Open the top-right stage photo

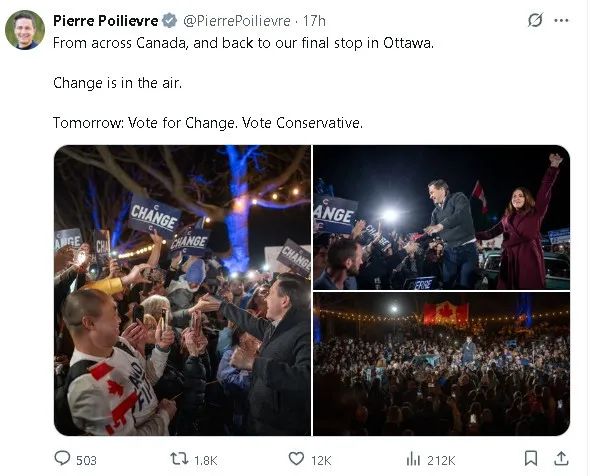[x=442, y=217]
